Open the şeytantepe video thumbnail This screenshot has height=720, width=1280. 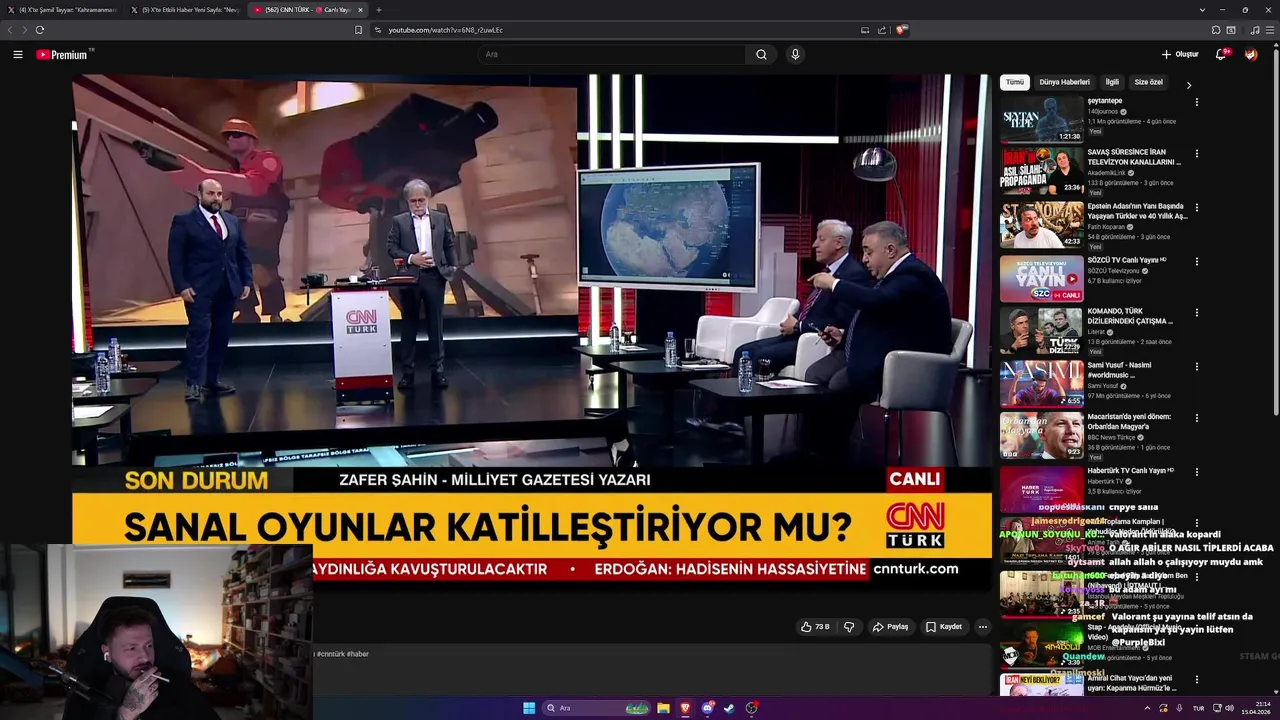click(x=1042, y=119)
